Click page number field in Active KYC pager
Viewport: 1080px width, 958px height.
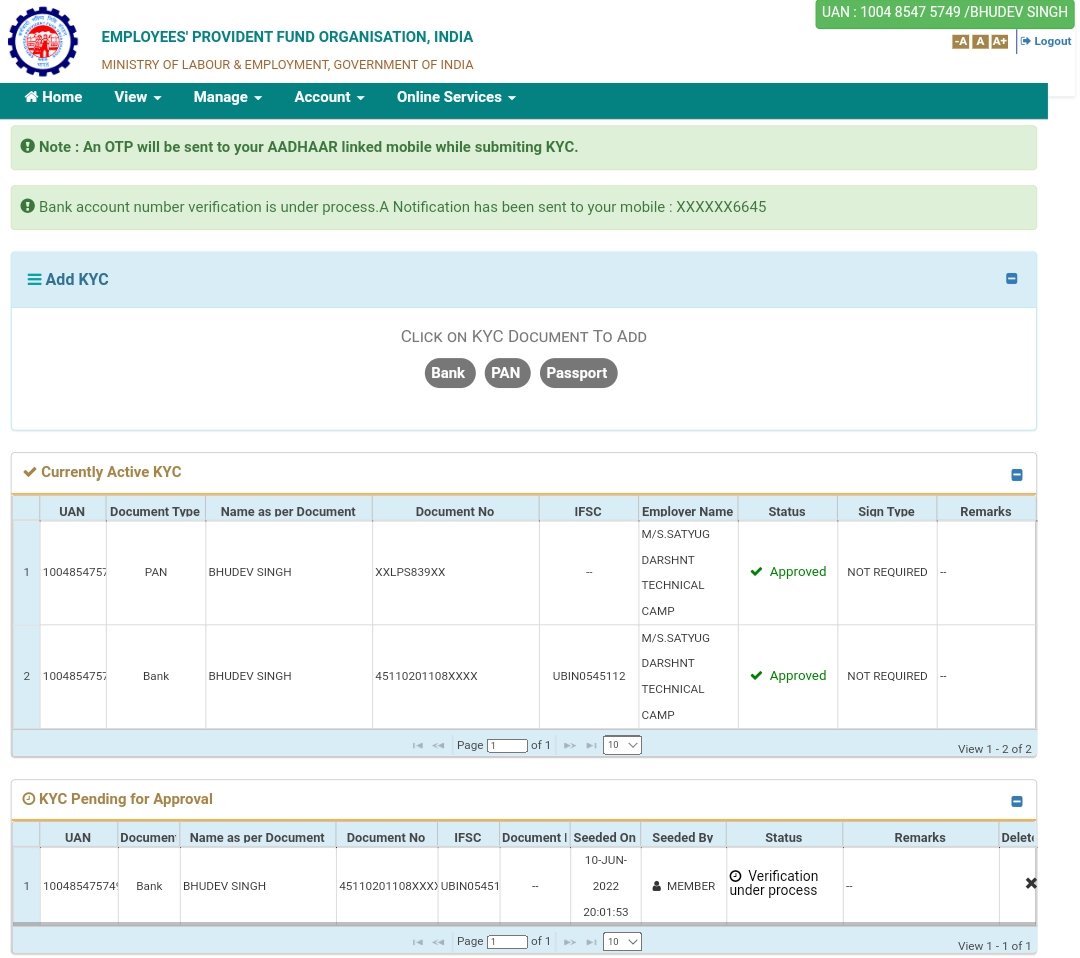507,746
